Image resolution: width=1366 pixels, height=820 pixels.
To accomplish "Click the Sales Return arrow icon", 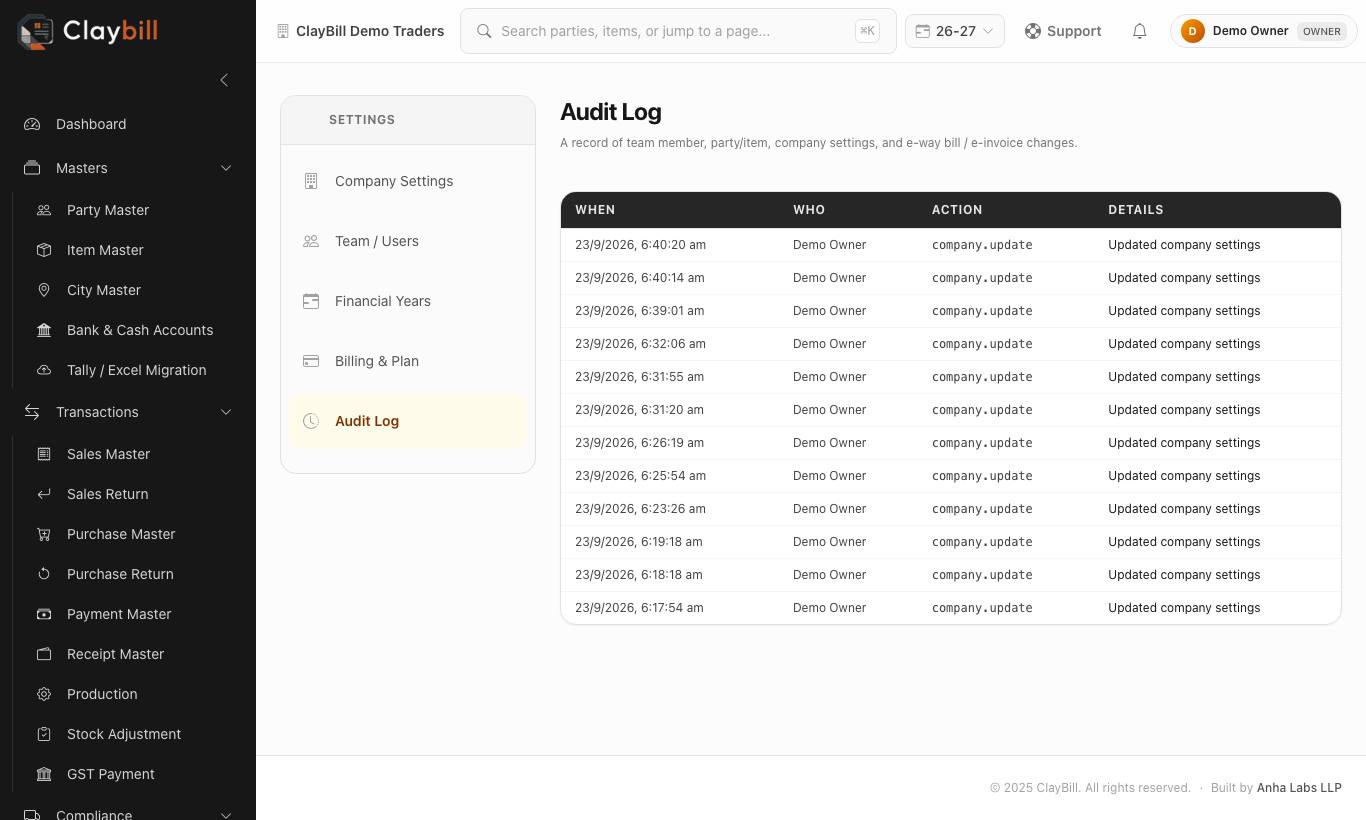I will pos(44,494).
